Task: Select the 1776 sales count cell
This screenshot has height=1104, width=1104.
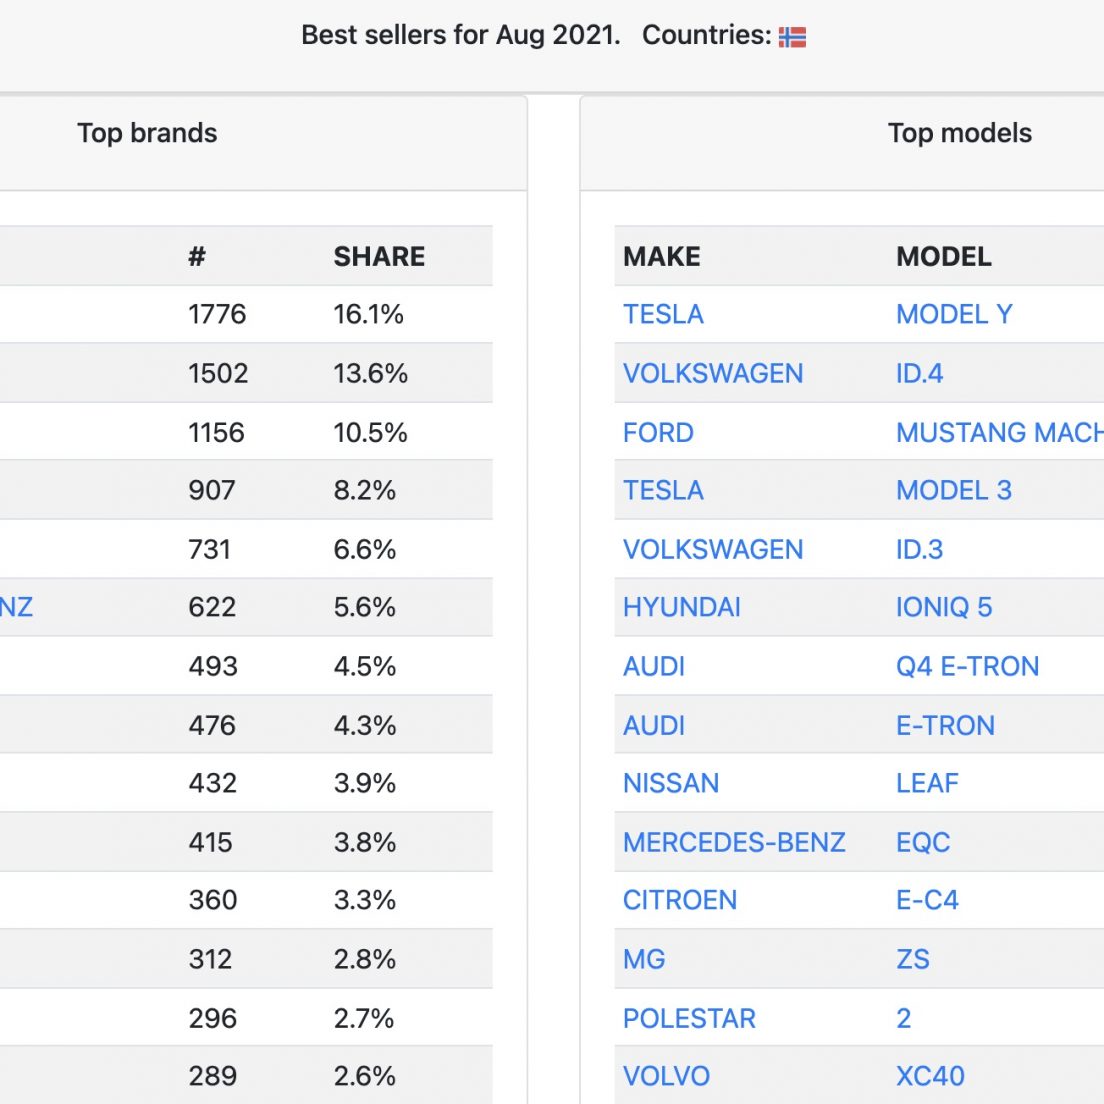Action: tap(217, 314)
